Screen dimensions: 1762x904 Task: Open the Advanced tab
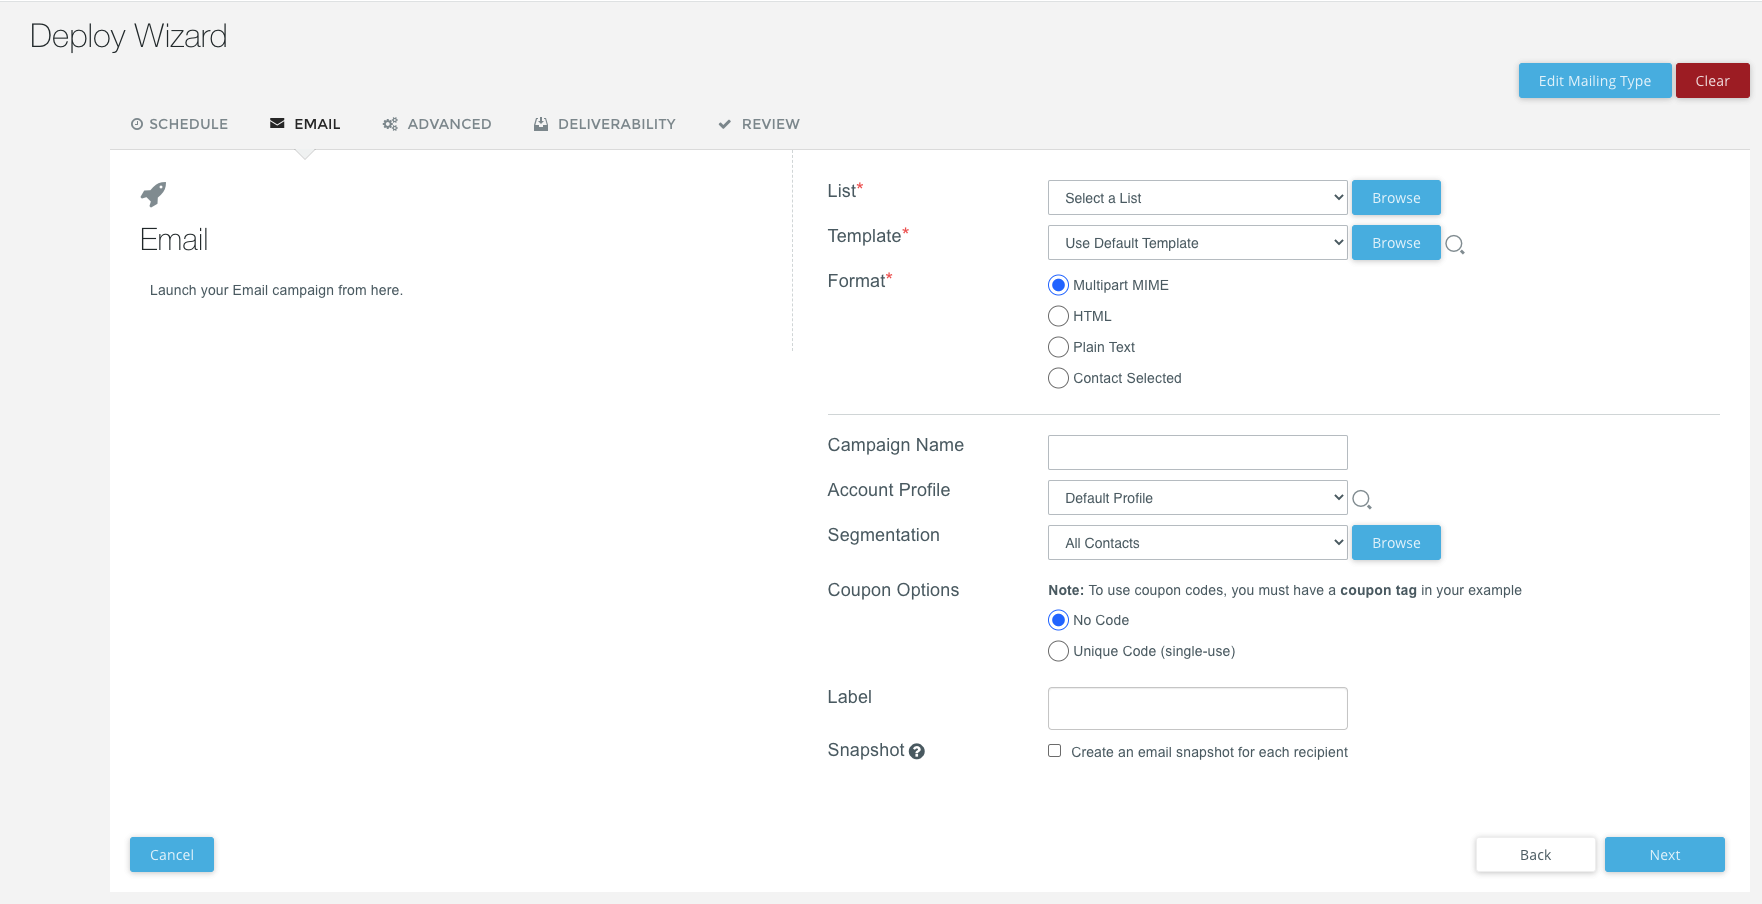click(x=437, y=124)
